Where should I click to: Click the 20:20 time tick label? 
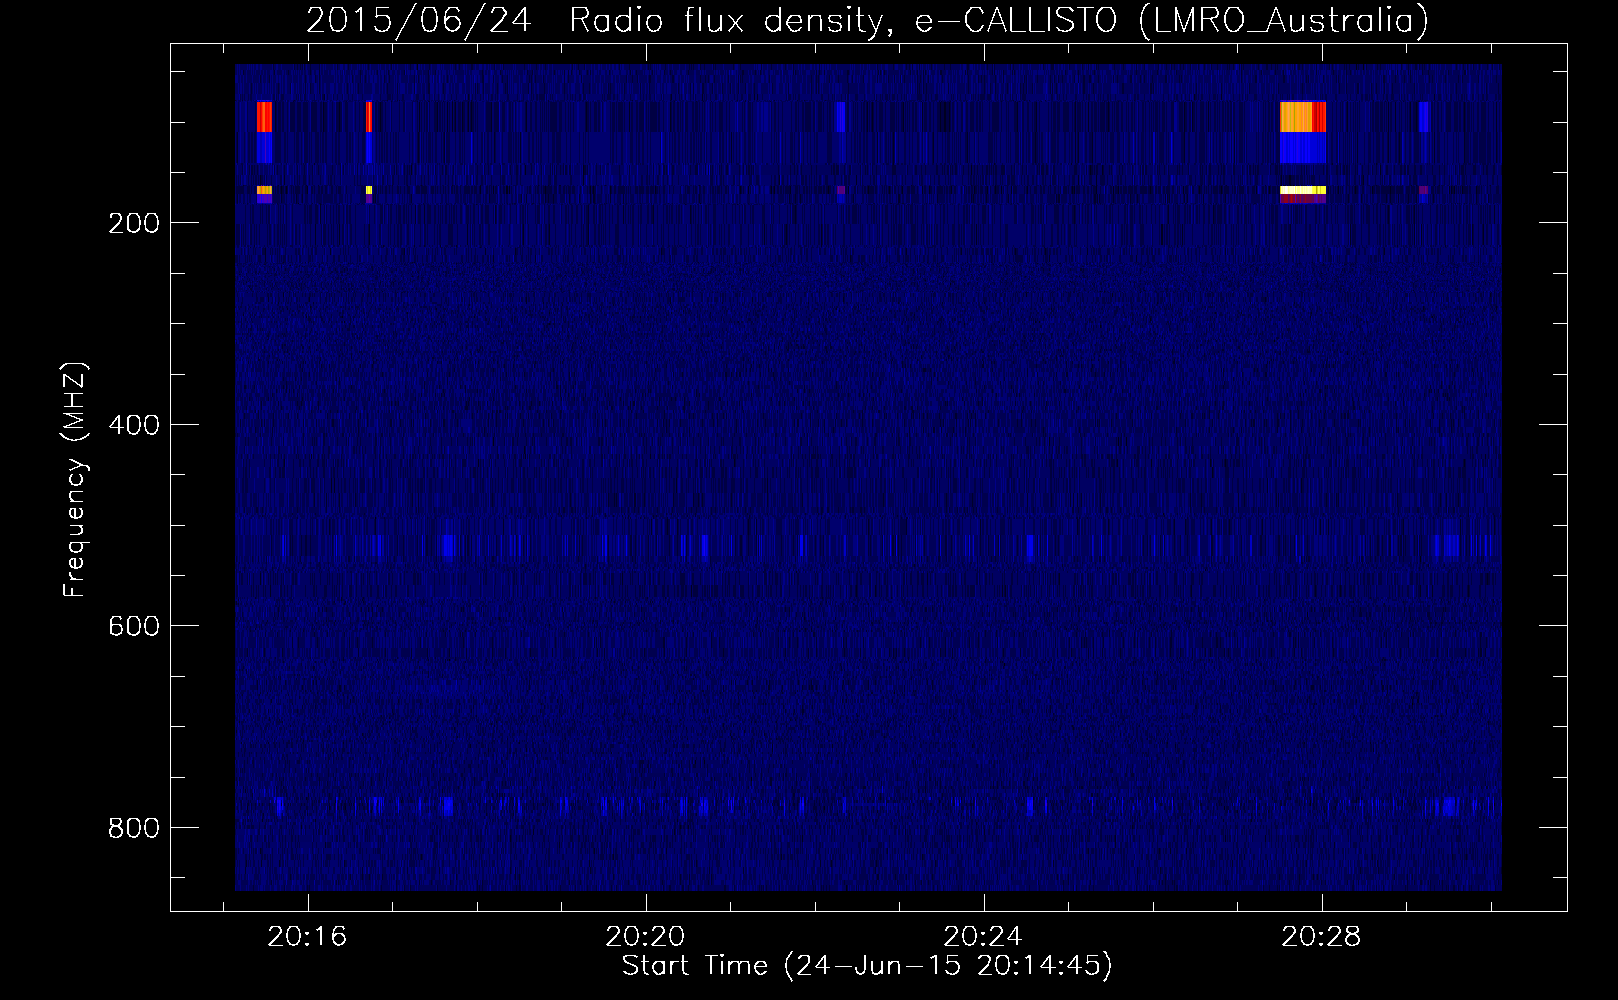click(x=646, y=936)
